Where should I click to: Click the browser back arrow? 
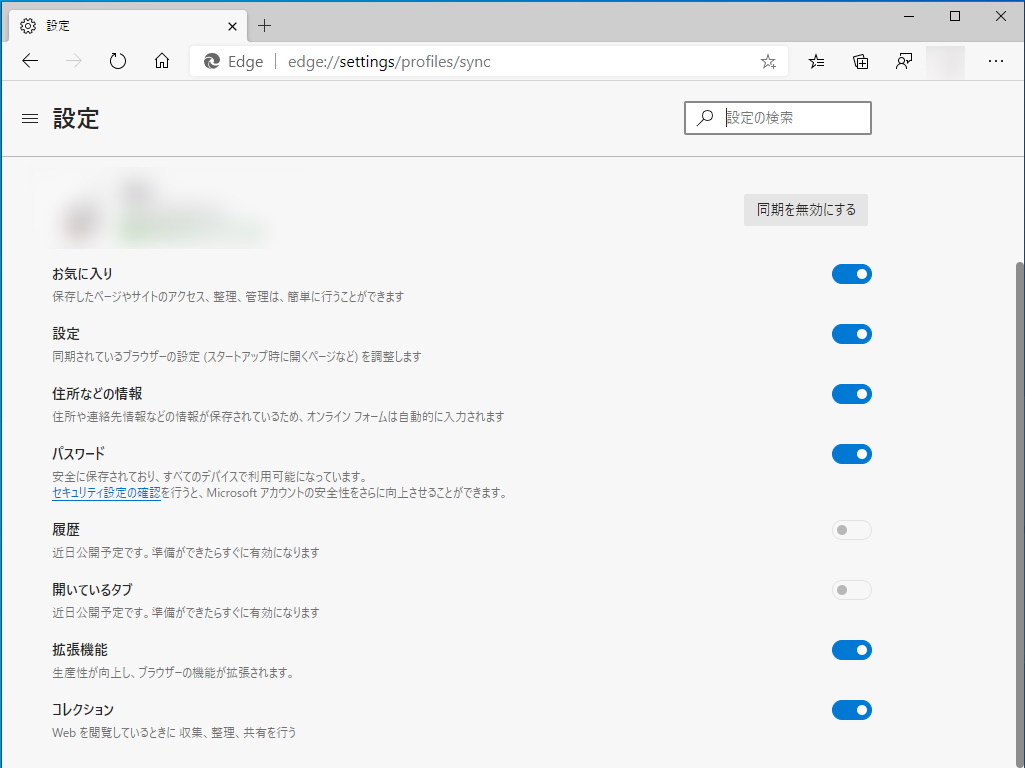(x=29, y=61)
